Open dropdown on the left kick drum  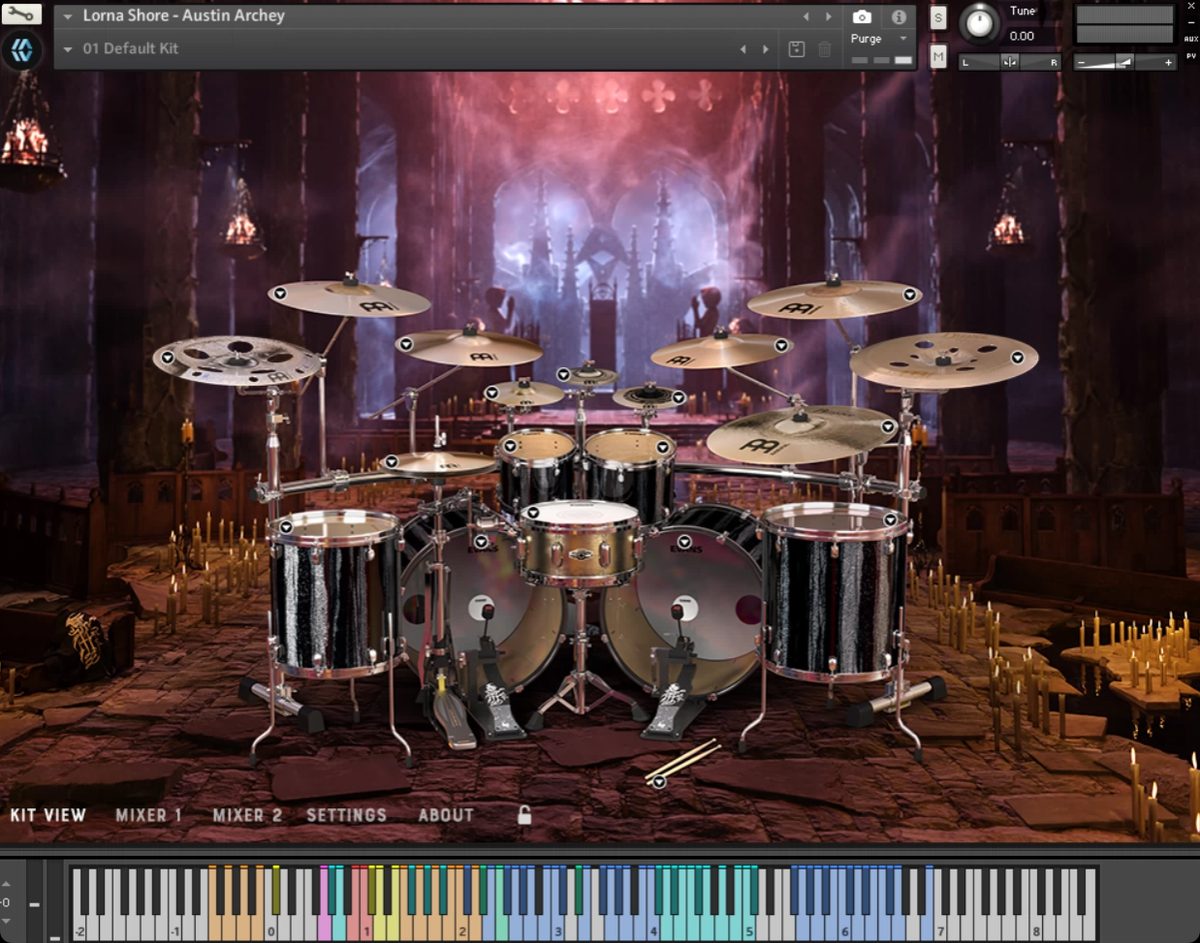[481, 542]
